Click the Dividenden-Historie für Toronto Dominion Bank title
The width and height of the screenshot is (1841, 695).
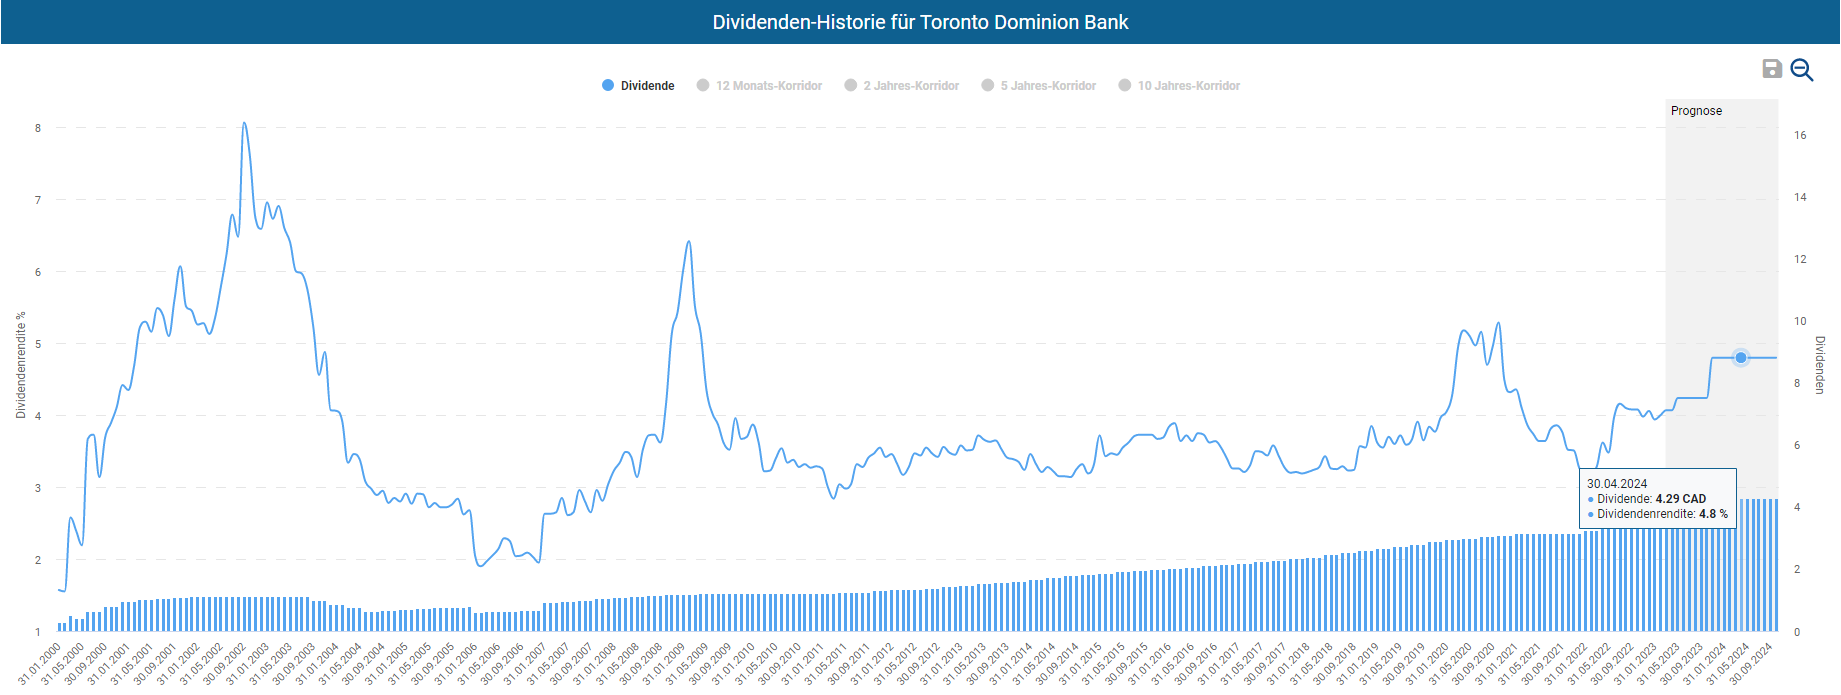tap(920, 22)
